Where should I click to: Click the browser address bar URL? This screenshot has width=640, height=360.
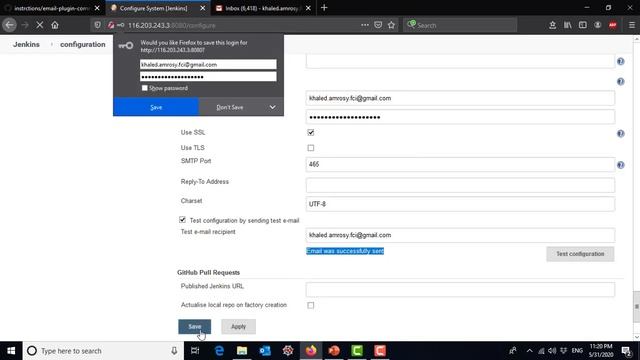pyautogui.click(x=171, y=25)
